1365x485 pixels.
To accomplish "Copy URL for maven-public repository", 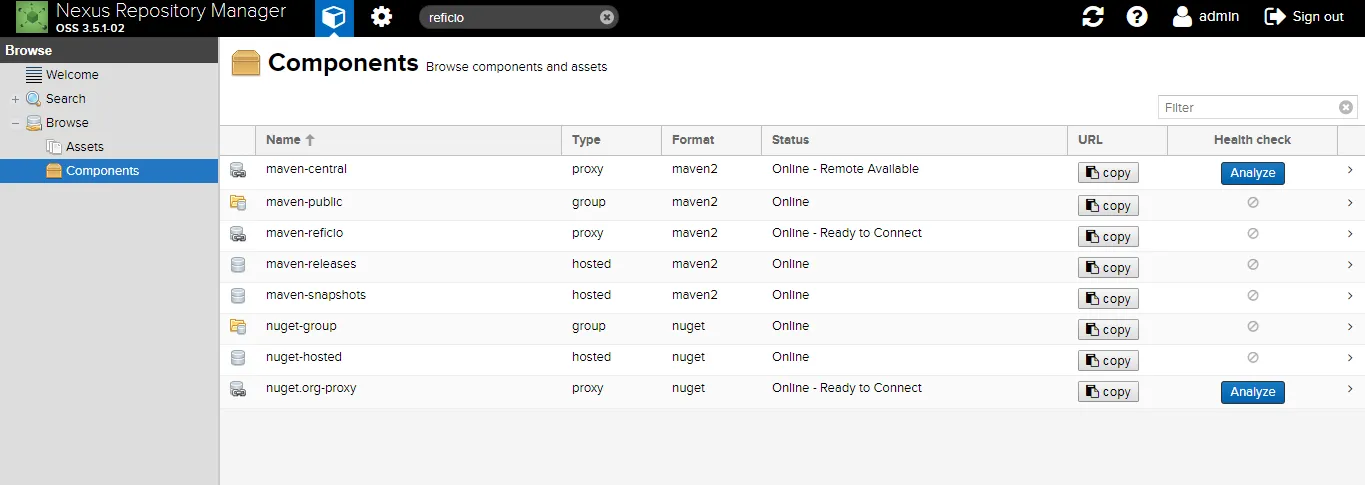I will (1108, 206).
